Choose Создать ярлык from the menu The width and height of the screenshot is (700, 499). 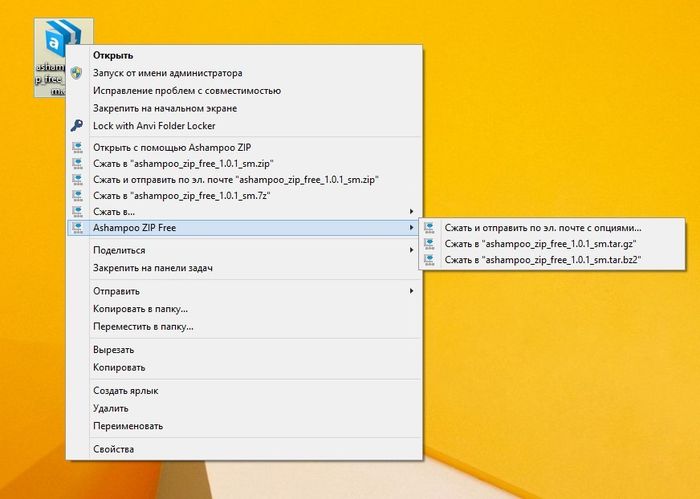point(126,391)
